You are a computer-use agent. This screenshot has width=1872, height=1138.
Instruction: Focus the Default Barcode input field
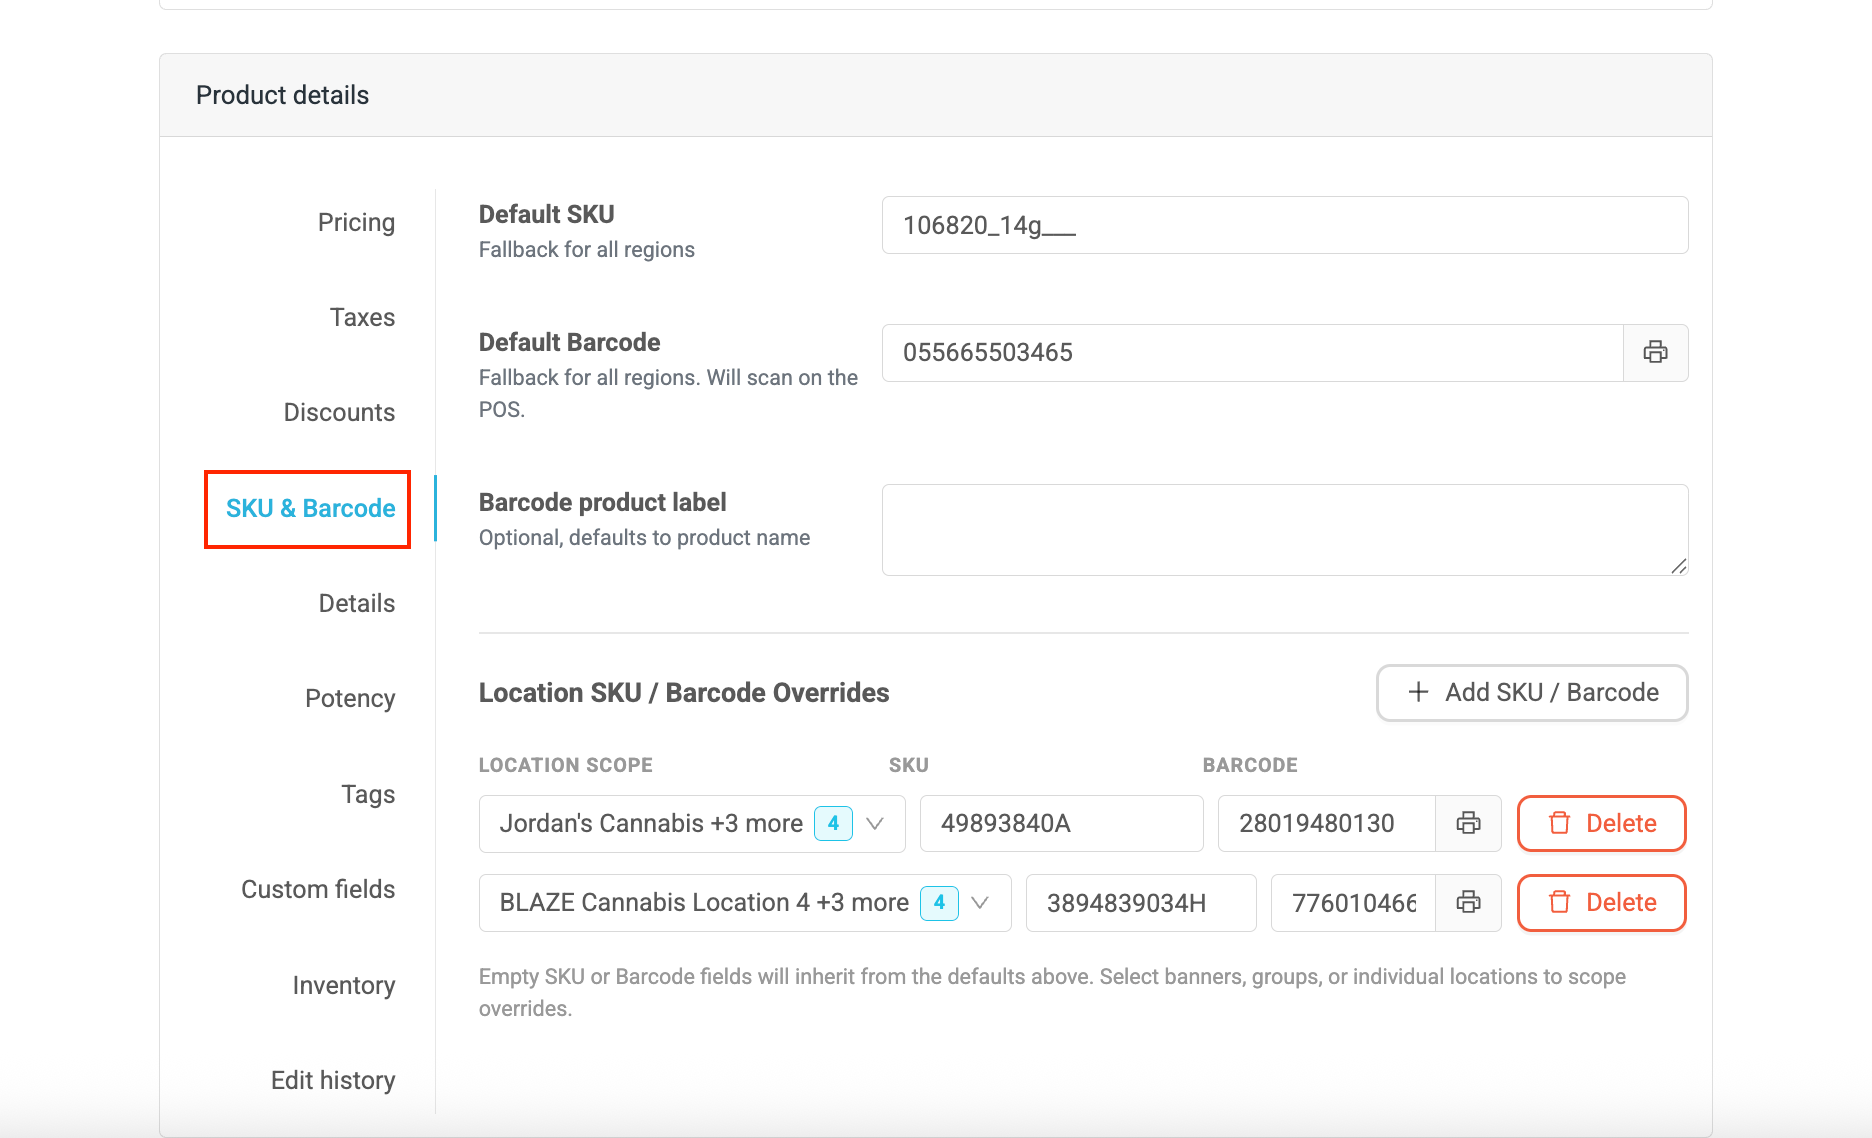pos(1252,352)
